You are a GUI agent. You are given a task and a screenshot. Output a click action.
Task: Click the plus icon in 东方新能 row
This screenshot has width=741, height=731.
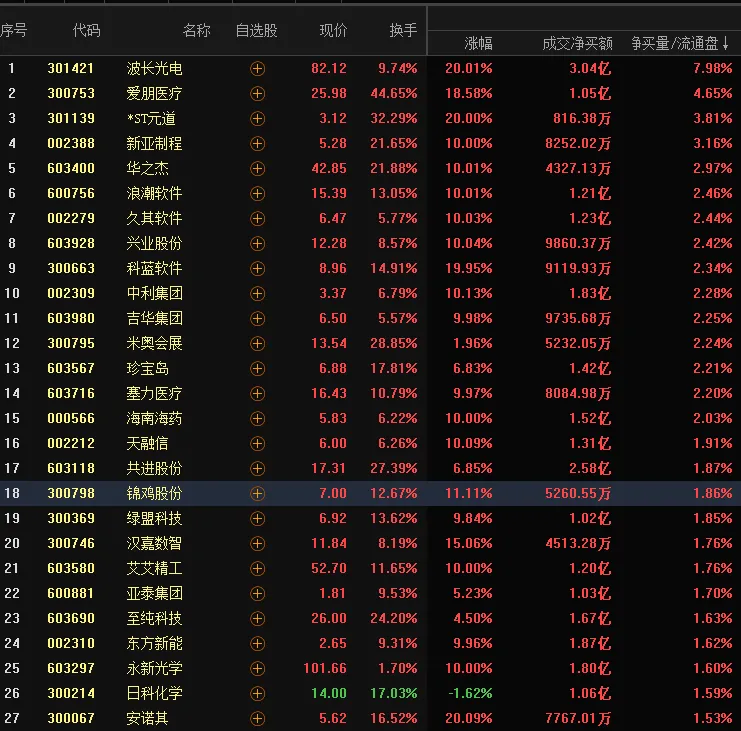pyautogui.click(x=257, y=643)
